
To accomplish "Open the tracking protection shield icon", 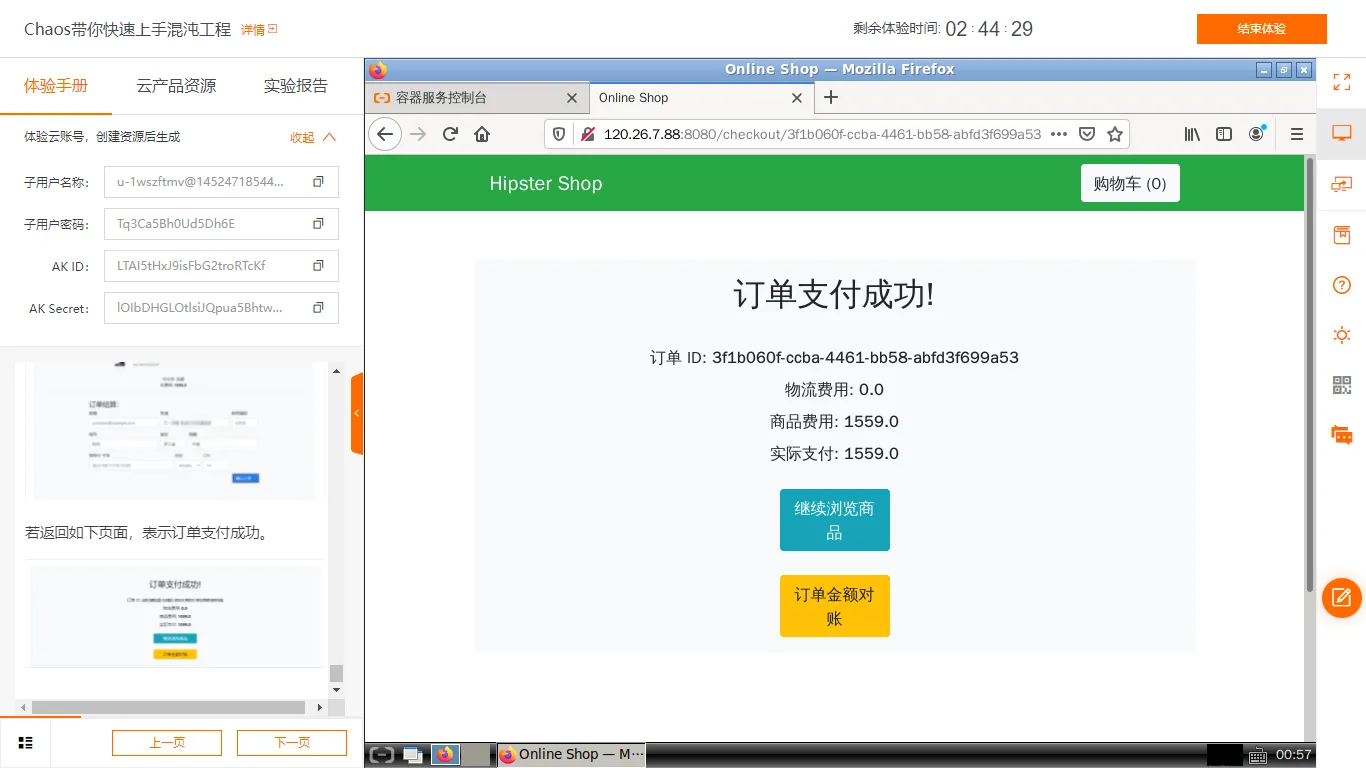I will click(560, 134).
